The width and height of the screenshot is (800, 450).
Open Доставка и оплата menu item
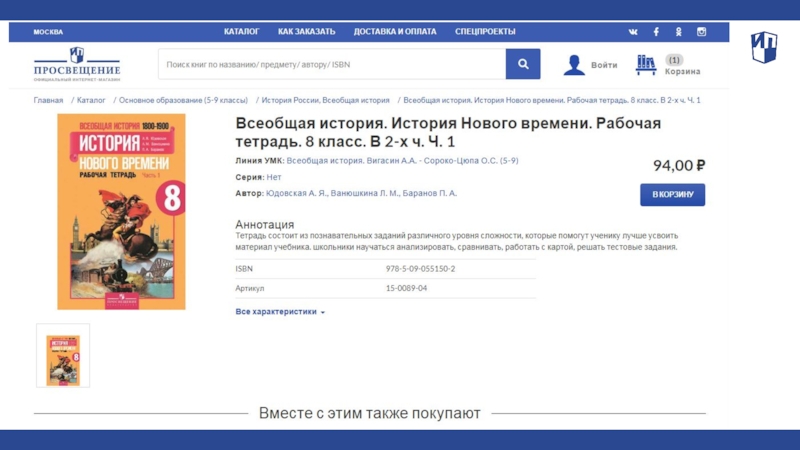pyautogui.click(x=395, y=32)
